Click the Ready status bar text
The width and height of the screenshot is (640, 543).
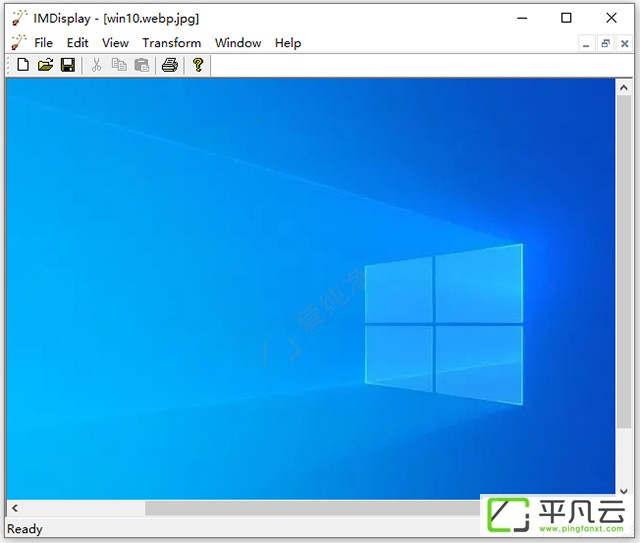click(24, 529)
